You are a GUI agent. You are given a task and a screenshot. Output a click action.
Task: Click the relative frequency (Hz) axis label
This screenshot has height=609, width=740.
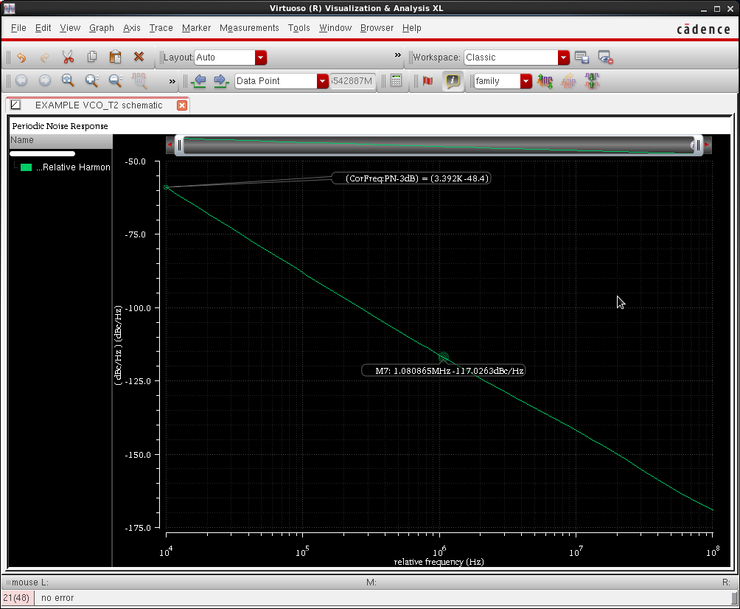[x=439, y=562]
